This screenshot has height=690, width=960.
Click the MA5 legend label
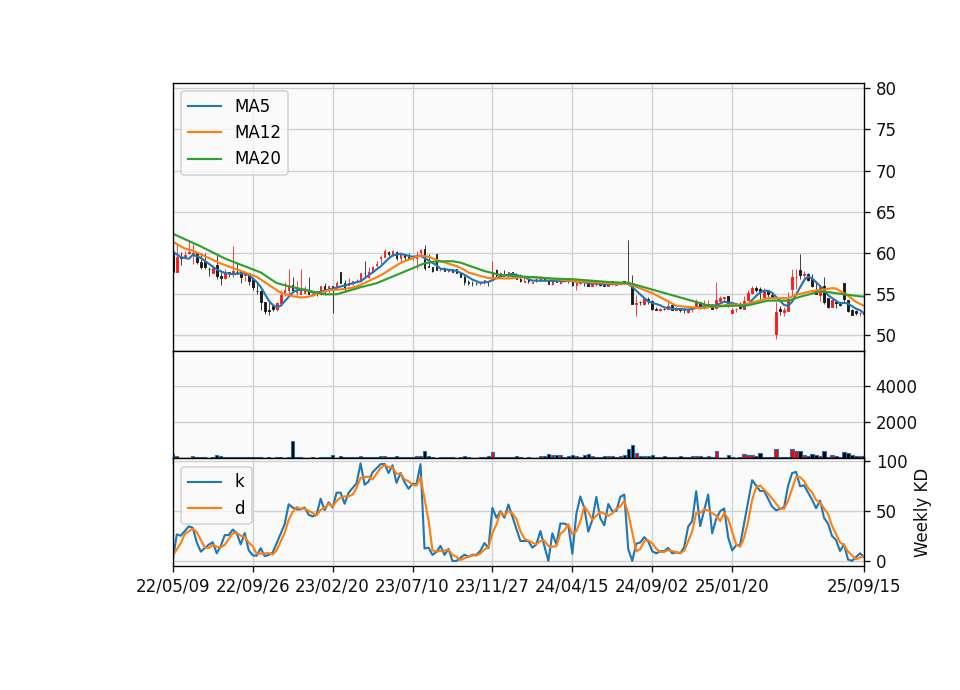252,106
